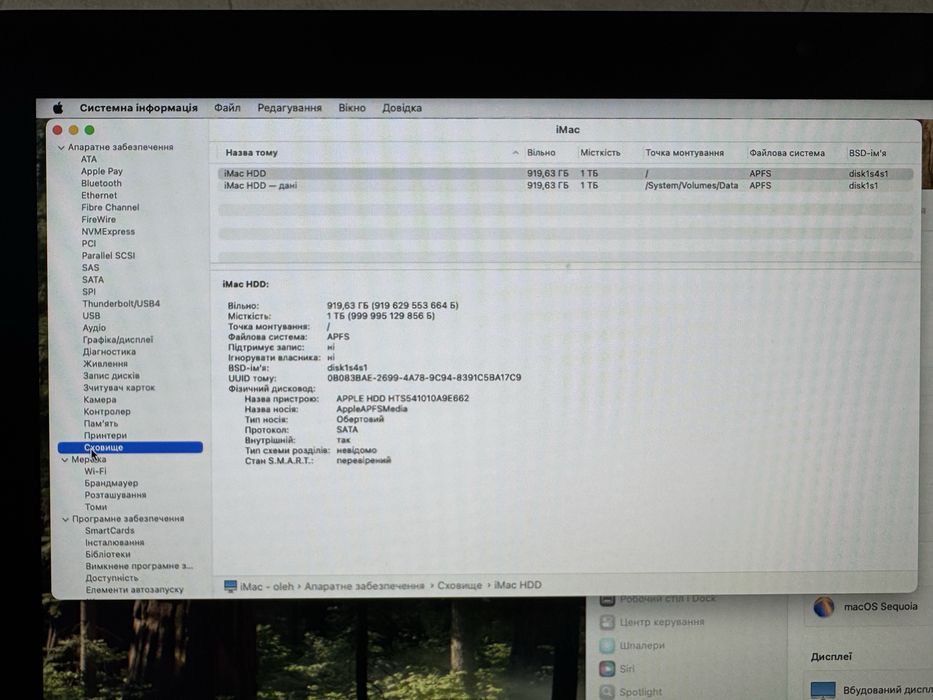Viewport: 933px width, 700px height.
Task: Select Запис дисків in the sidebar
Action: click(x=111, y=376)
